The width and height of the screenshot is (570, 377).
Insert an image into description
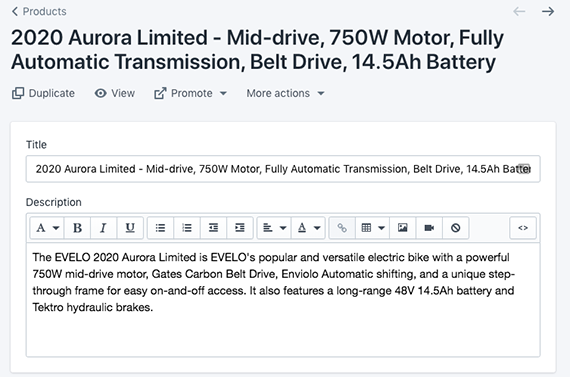[402, 228]
